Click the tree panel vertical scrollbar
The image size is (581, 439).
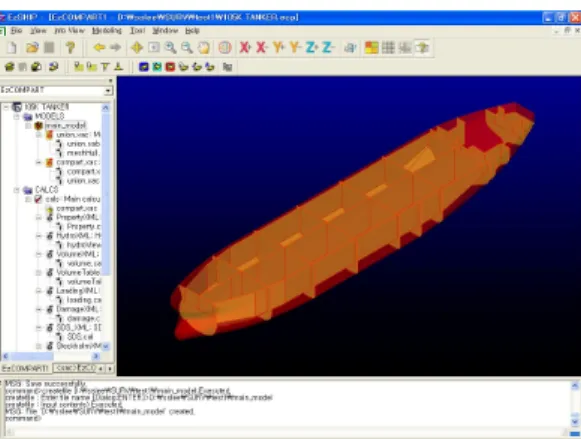pyautogui.click(x=106, y=226)
